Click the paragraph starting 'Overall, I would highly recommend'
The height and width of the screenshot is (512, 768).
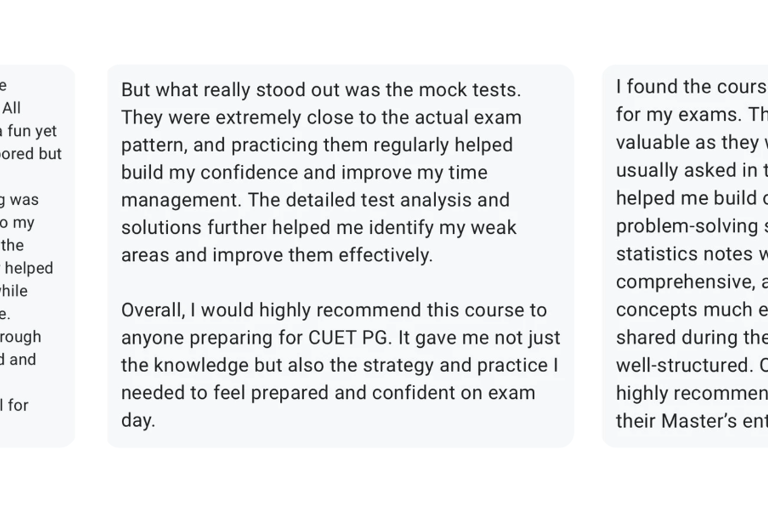point(340,365)
